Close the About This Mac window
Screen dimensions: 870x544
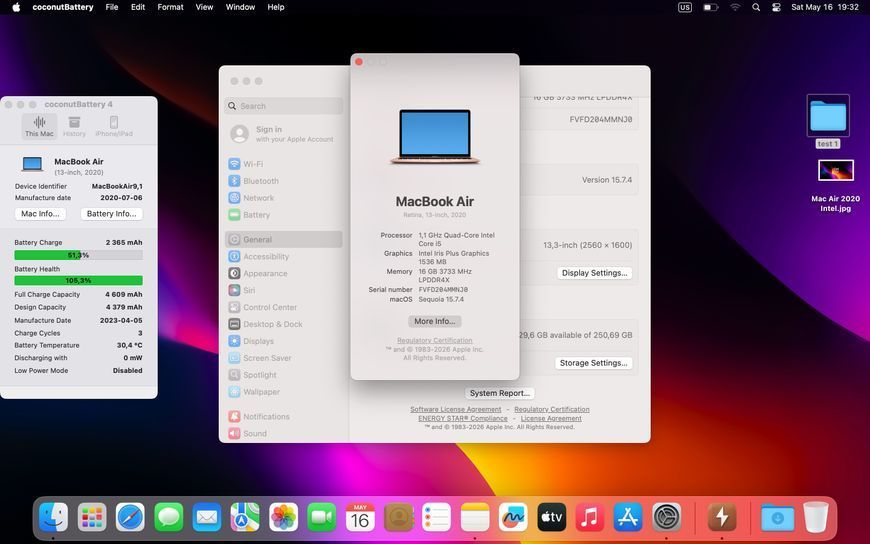359,62
